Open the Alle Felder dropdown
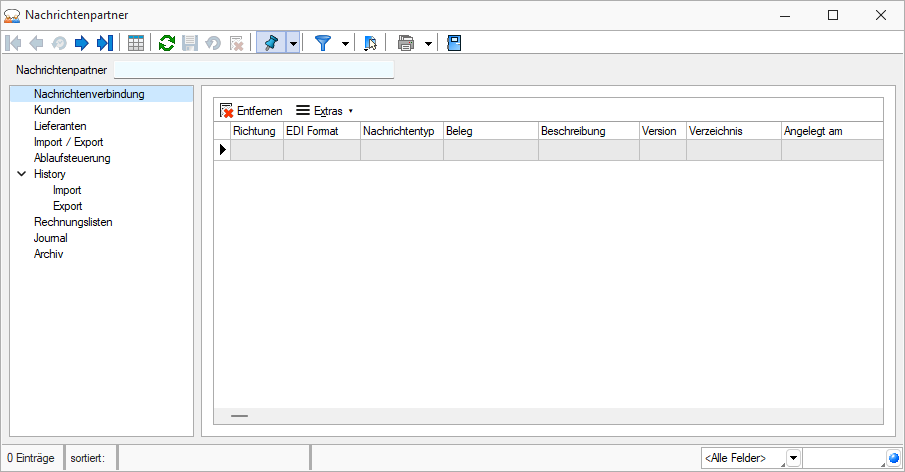905x472 pixels. pyautogui.click(x=793, y=458)
